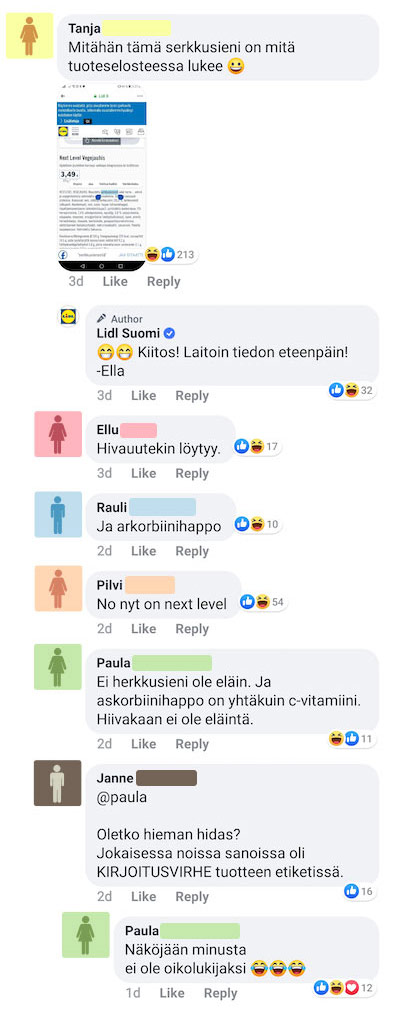The image size is (405, 1015).
Task: Reply to Lidl Suomi's comment
Action: (192, 396)
